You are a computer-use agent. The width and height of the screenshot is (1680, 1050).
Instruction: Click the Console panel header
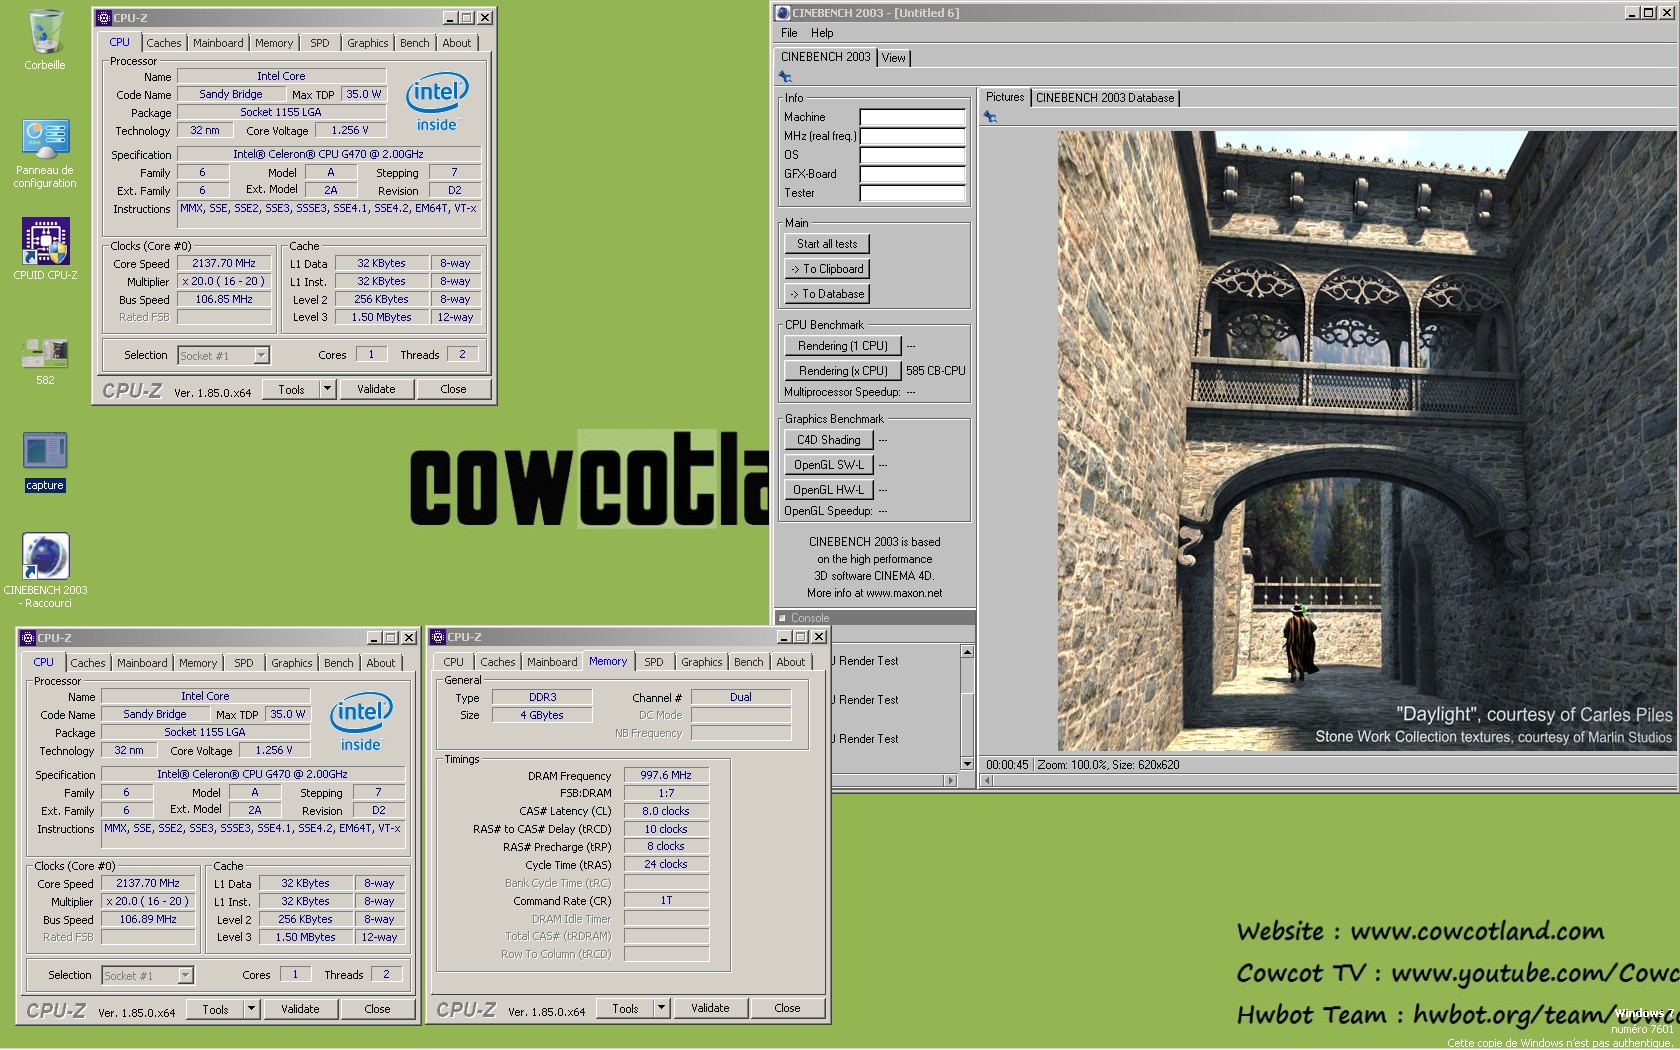875,618
